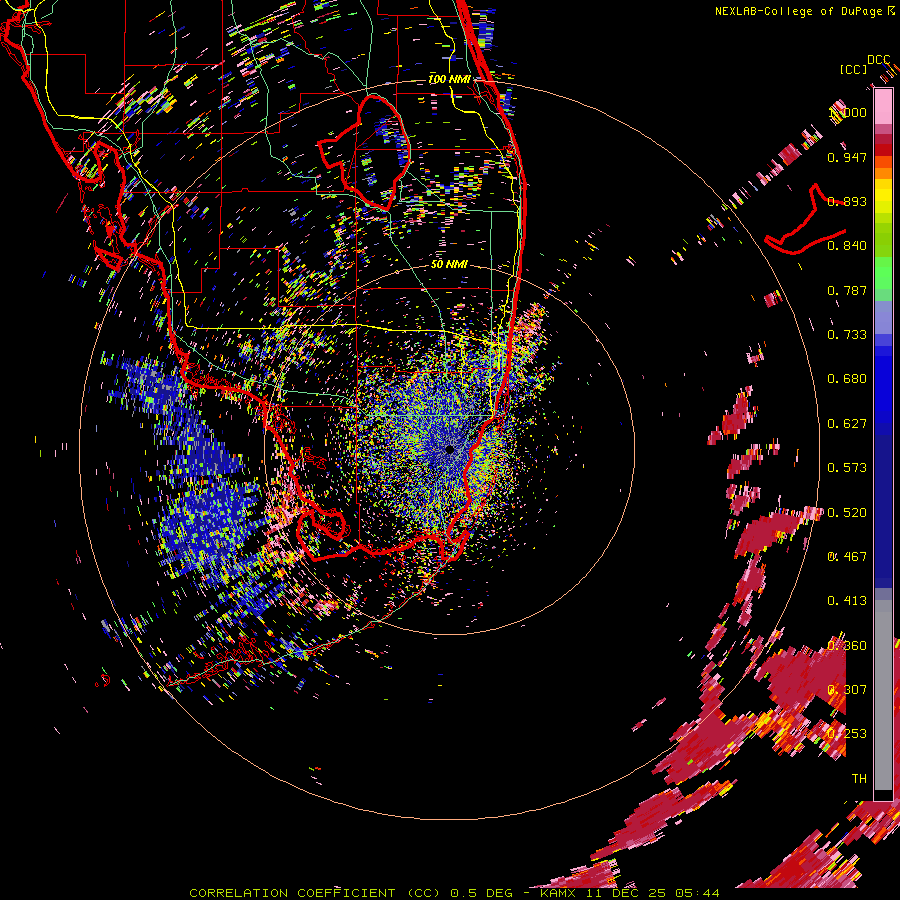Select the 0.413 scale value
Screen dimensions: 900x900
click(847, 600)
